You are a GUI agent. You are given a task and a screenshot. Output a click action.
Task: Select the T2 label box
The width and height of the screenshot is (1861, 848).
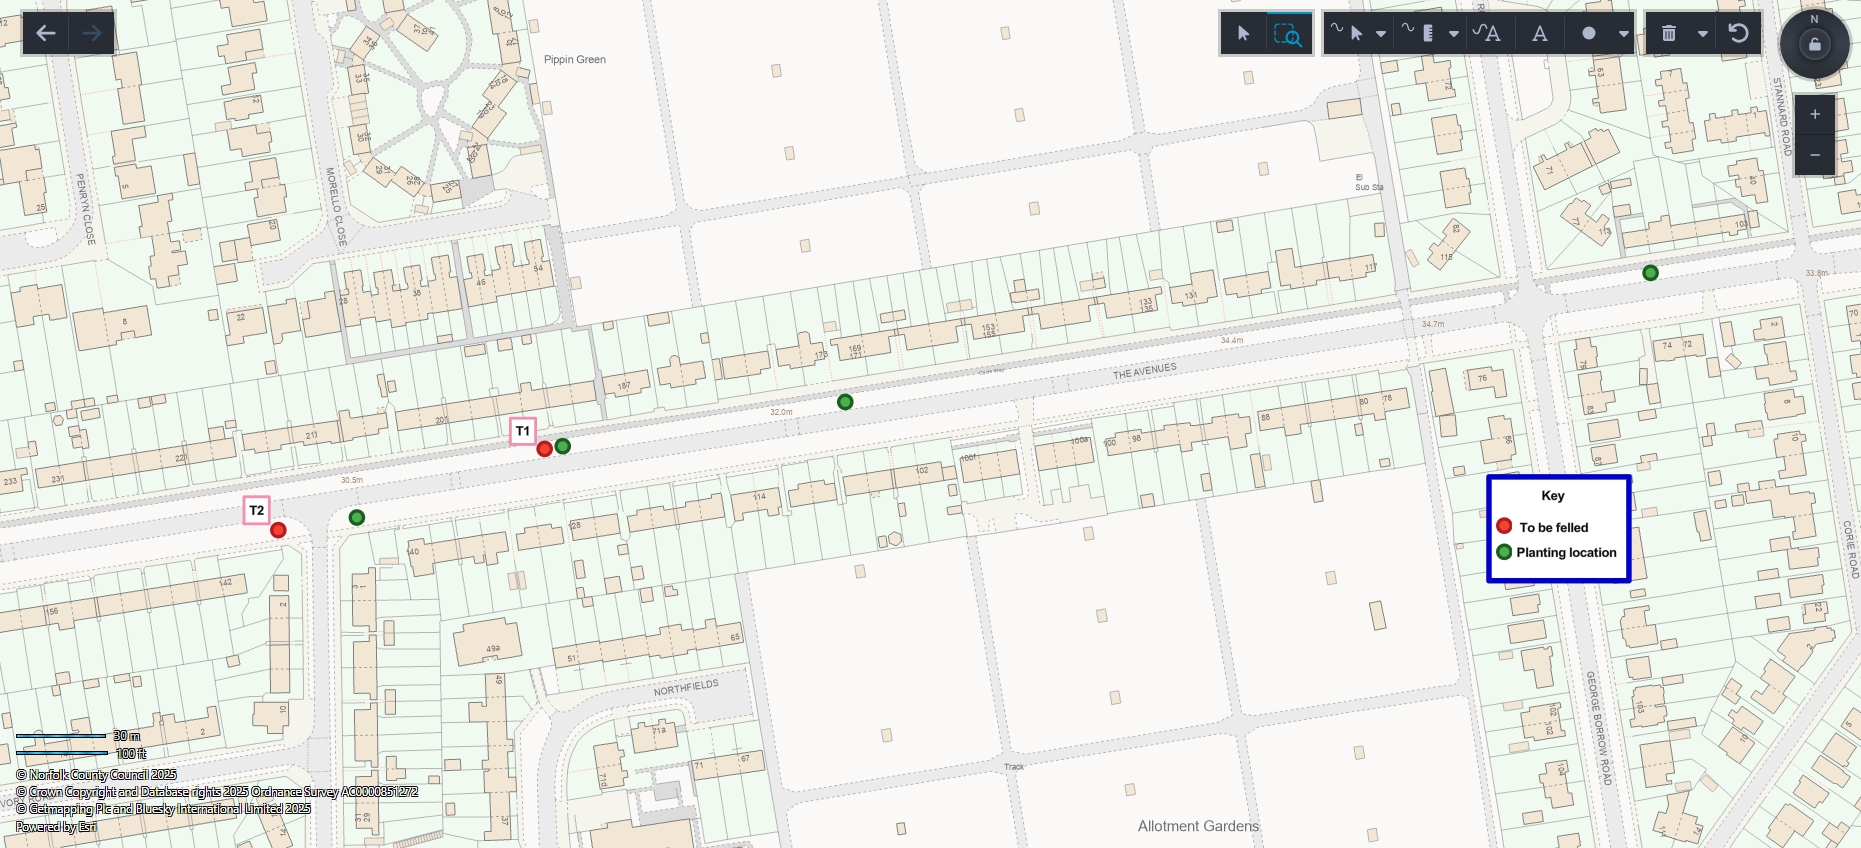tap(257, 510)
